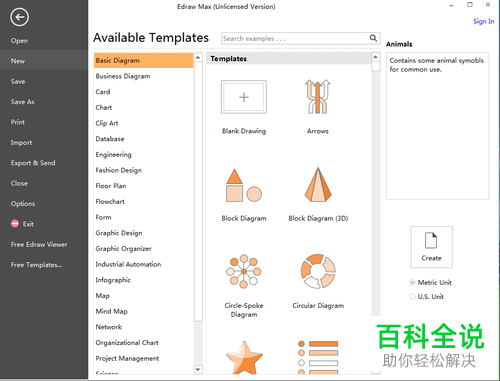
Task: Open Import in the sidebar
Action: click(21, 143)
